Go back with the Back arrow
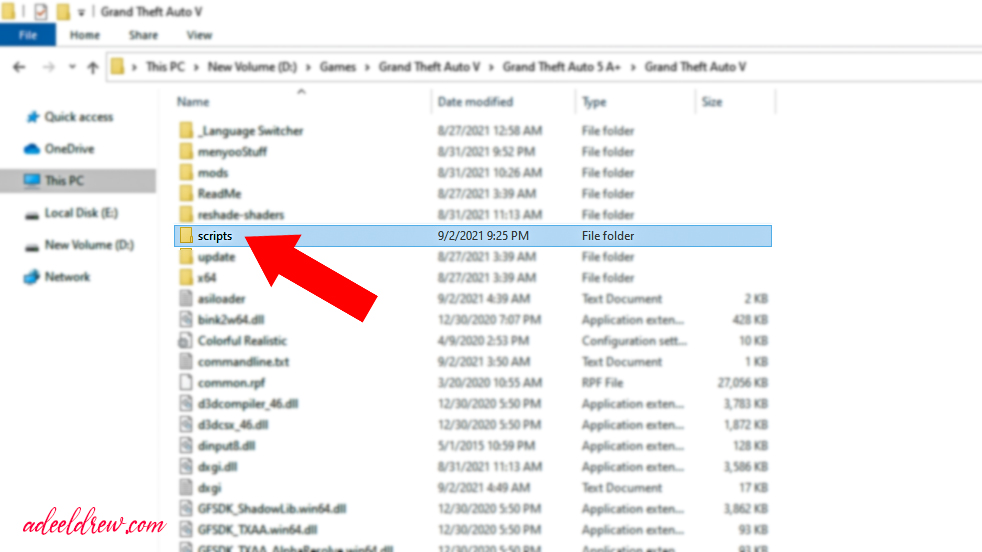The height and width of the screenshot is (552, 982). click(x=19, y=67)
